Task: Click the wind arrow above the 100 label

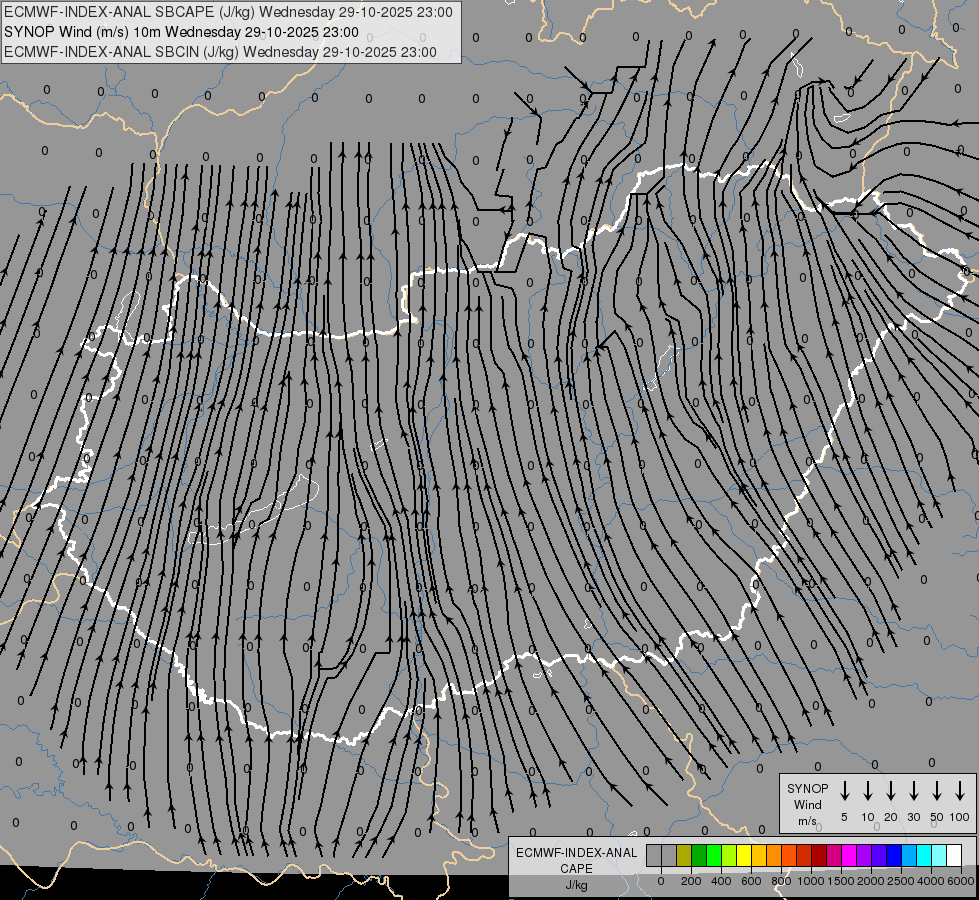Action: (x=960, y=791)
